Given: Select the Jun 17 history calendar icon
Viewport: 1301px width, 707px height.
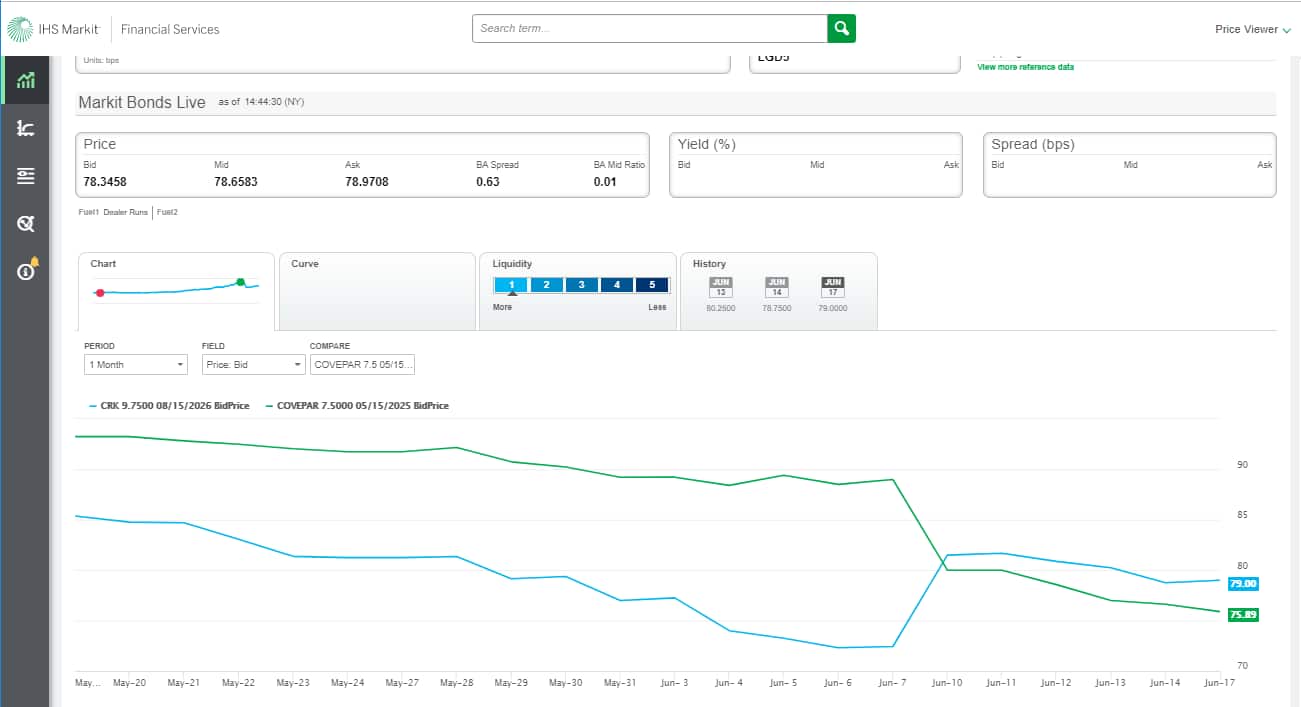Looking at the screenshot, I should click(833, 287).
